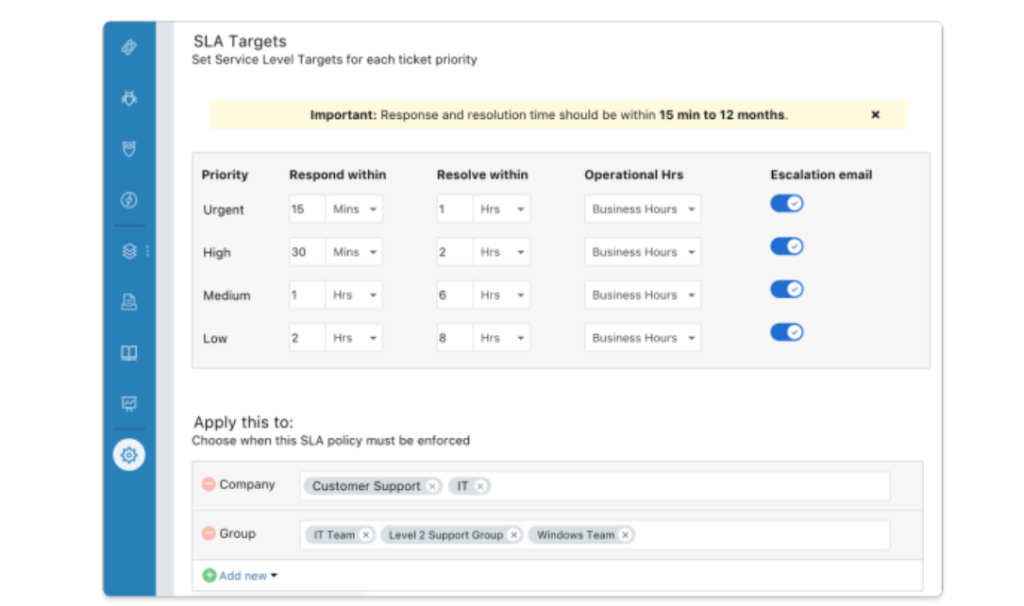
Task: Toggle escalation email for Low priority
Action: 786,332
